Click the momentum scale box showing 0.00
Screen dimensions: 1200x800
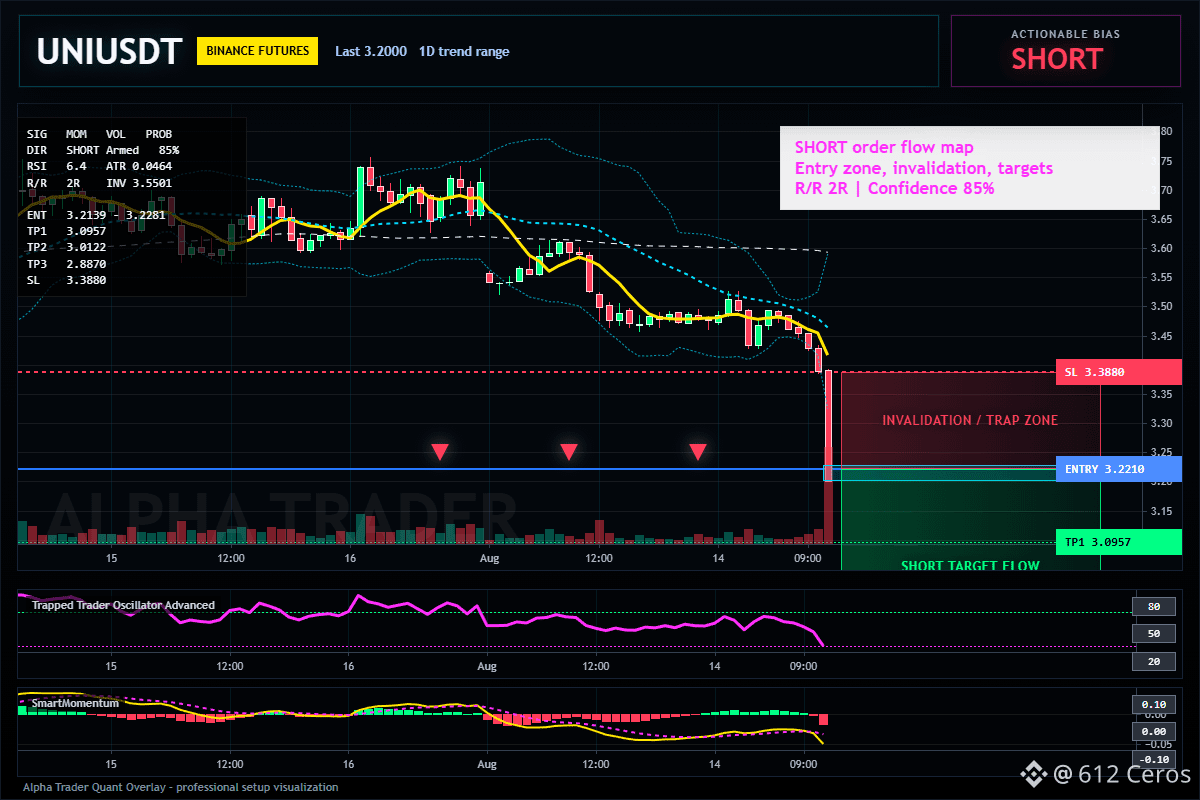point(1153,732)
